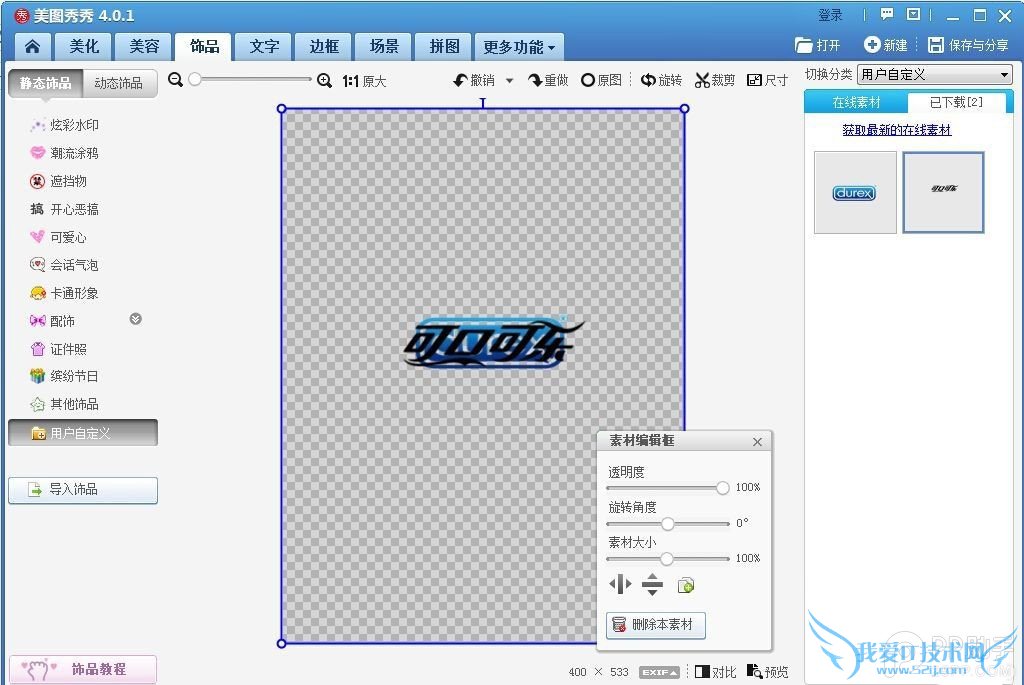Image resolution: width=1024 pixels, height=685 pixels.
Task: Open 缤纷节日 category
Action: pos(65,376)
